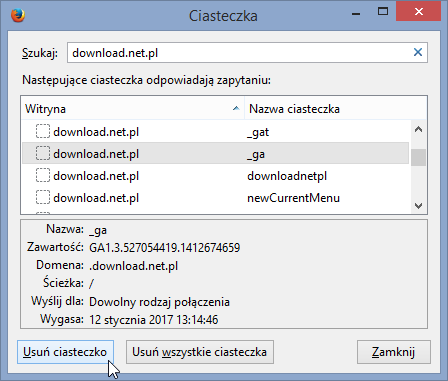This screenshot has width=448, height=381.
Task: Click the cookie list scrollbar thumb
Action: click(418, 157)
